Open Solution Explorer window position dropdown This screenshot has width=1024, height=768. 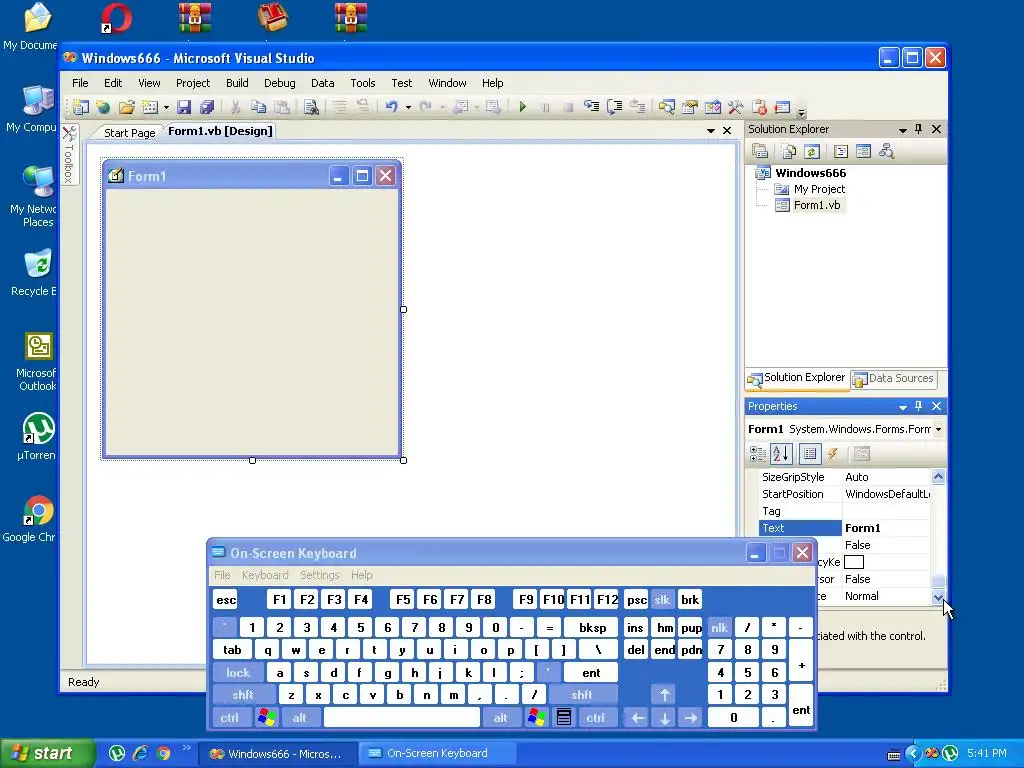pos(903,130)
